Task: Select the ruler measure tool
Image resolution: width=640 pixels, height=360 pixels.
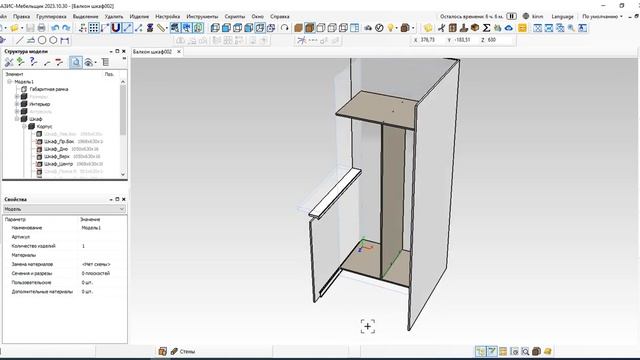Action: coord(161,28)
